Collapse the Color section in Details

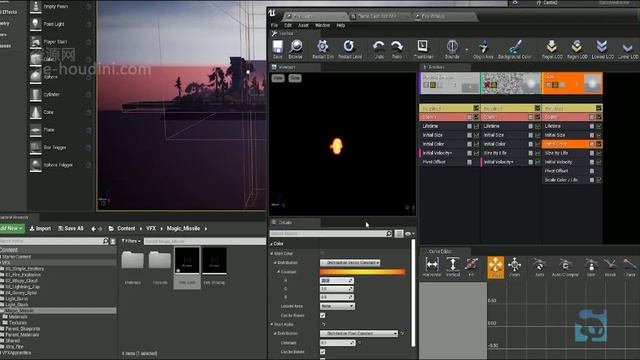271,244
